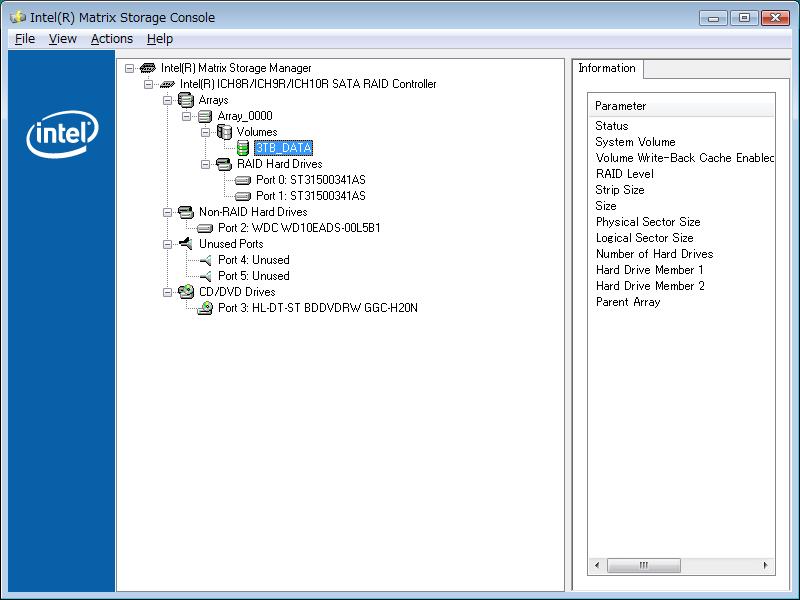Collapse the Volumes node
The height and width of the screenshot is (600, 800).
coord(206,133)
